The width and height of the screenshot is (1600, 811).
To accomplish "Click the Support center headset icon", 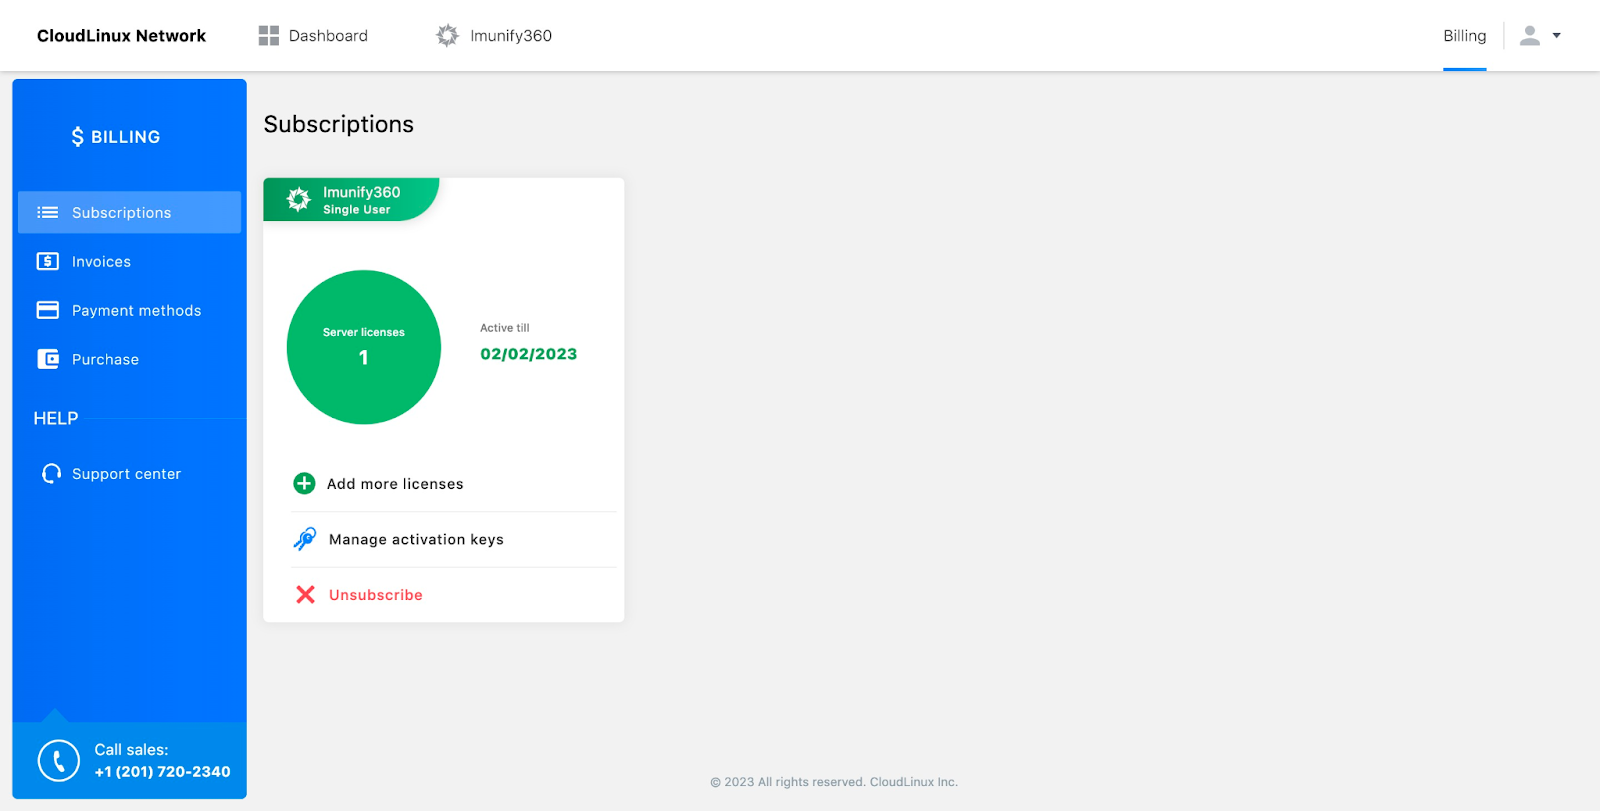I will [51, 473].
